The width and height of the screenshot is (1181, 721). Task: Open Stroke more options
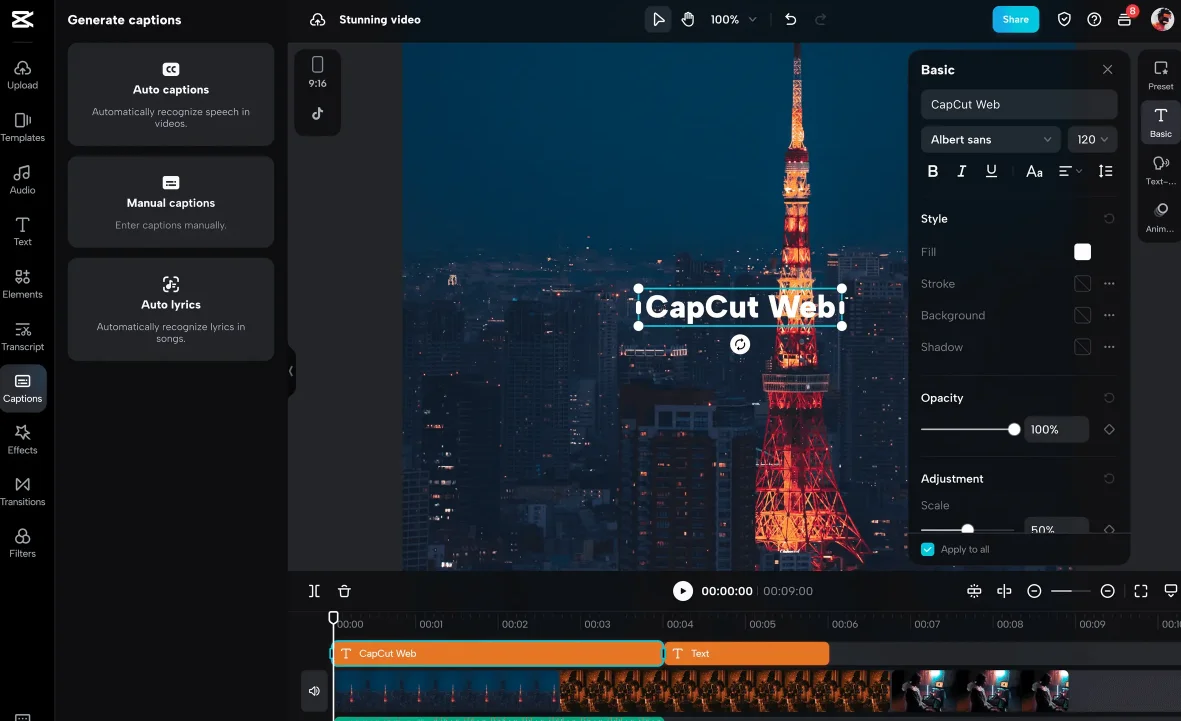coord(1109,283)
